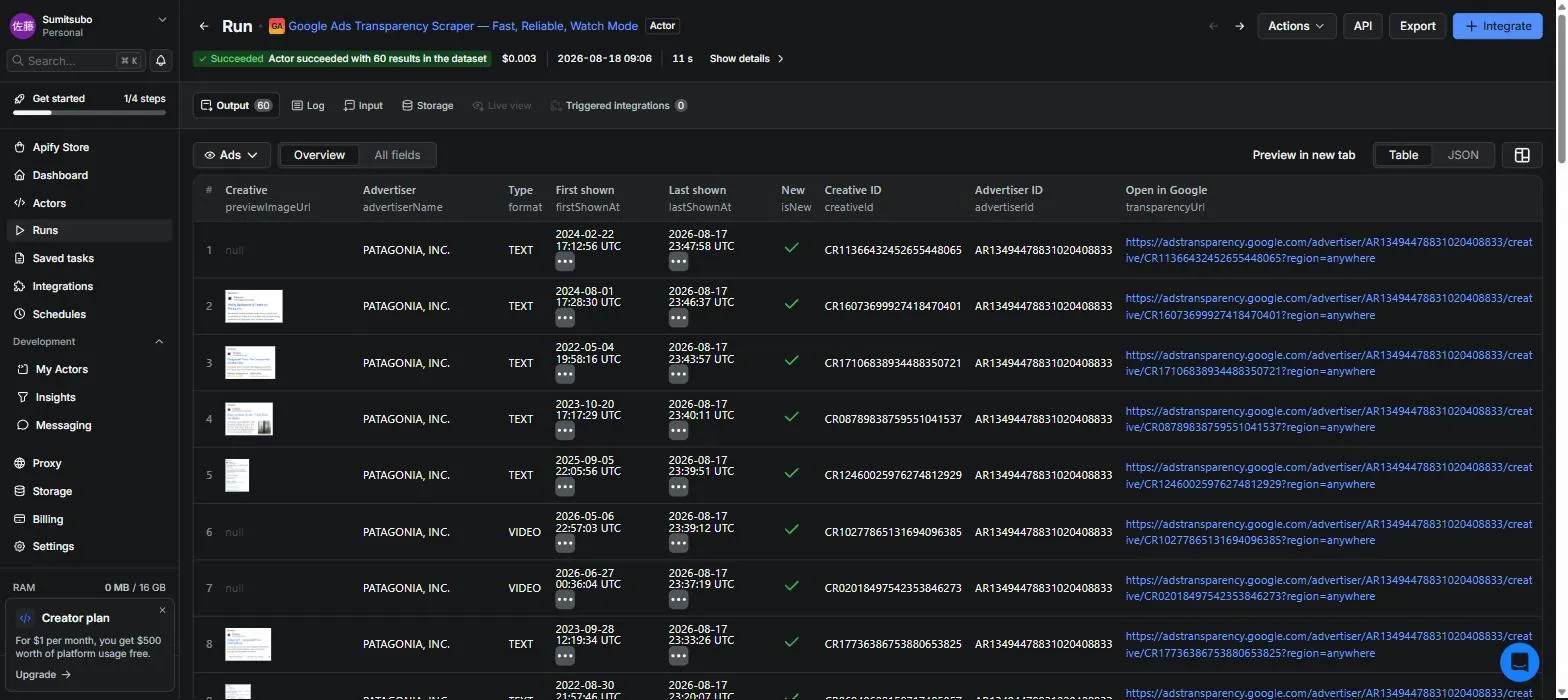The height and width of the screenshot is (700, 1568).
Task: Toggle the table layout columns icon
Action: 1522,155
